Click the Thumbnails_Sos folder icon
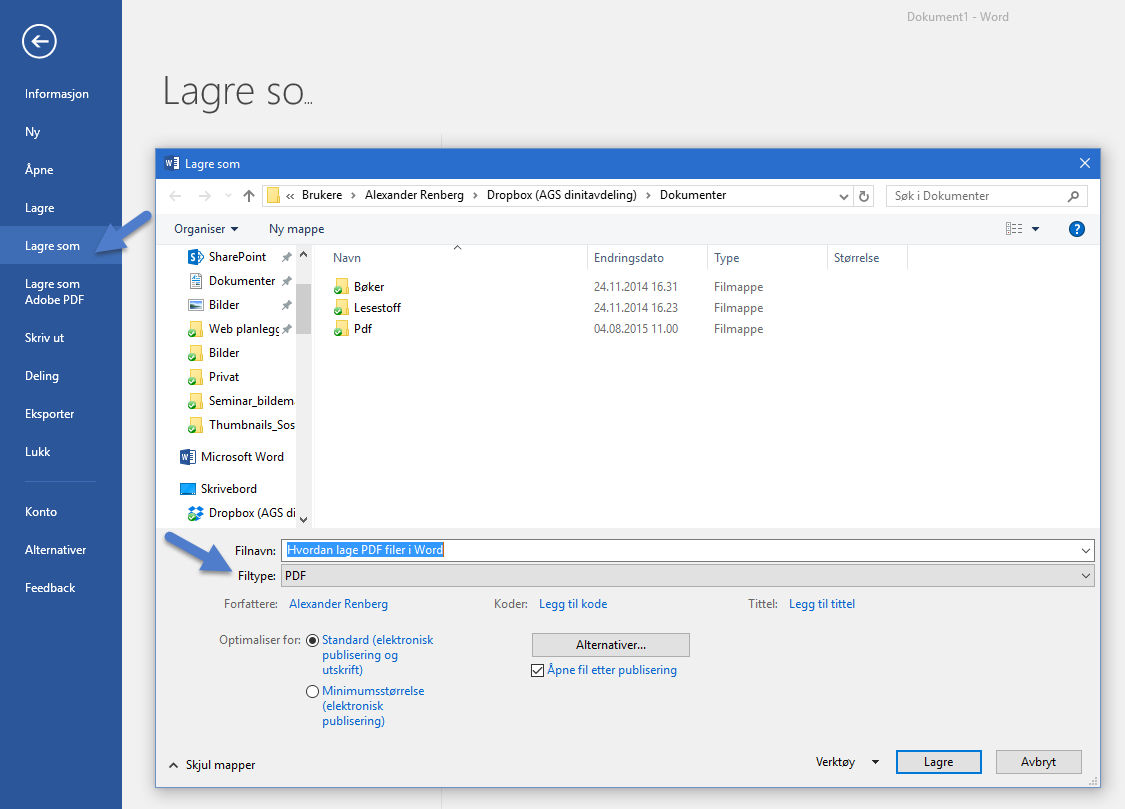The width and height of the screenshot is (1125, 809). pyautogui.click(x=195, y=425)
